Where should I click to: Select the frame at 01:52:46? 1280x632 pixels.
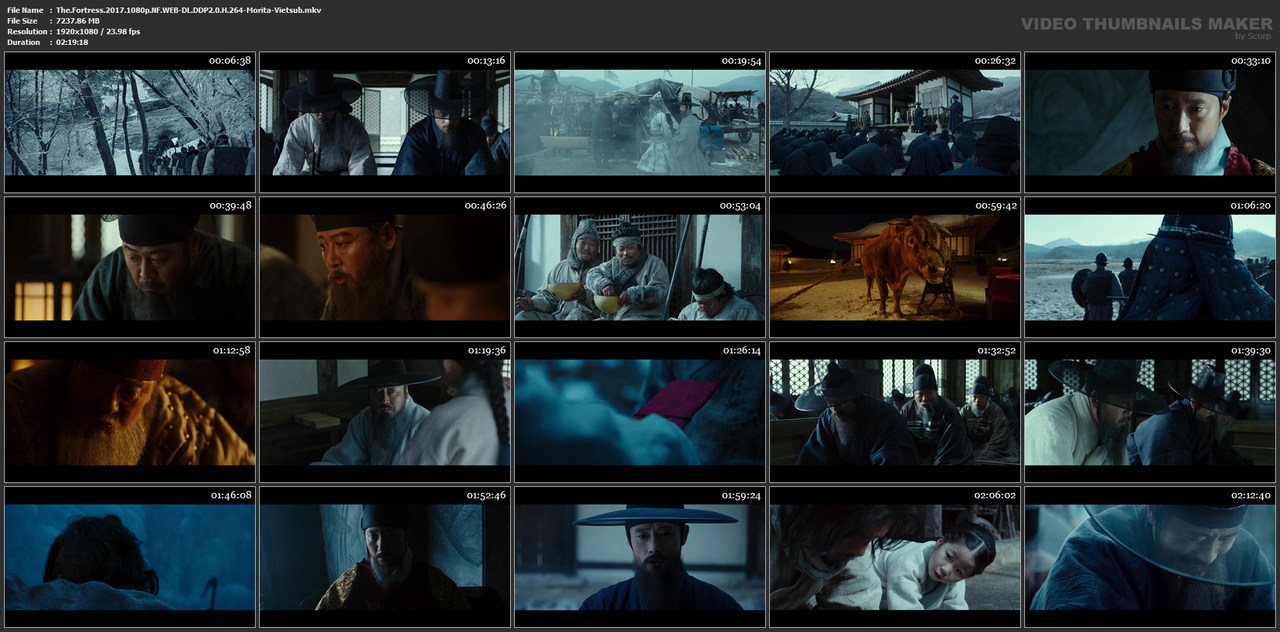pos(385,557)
